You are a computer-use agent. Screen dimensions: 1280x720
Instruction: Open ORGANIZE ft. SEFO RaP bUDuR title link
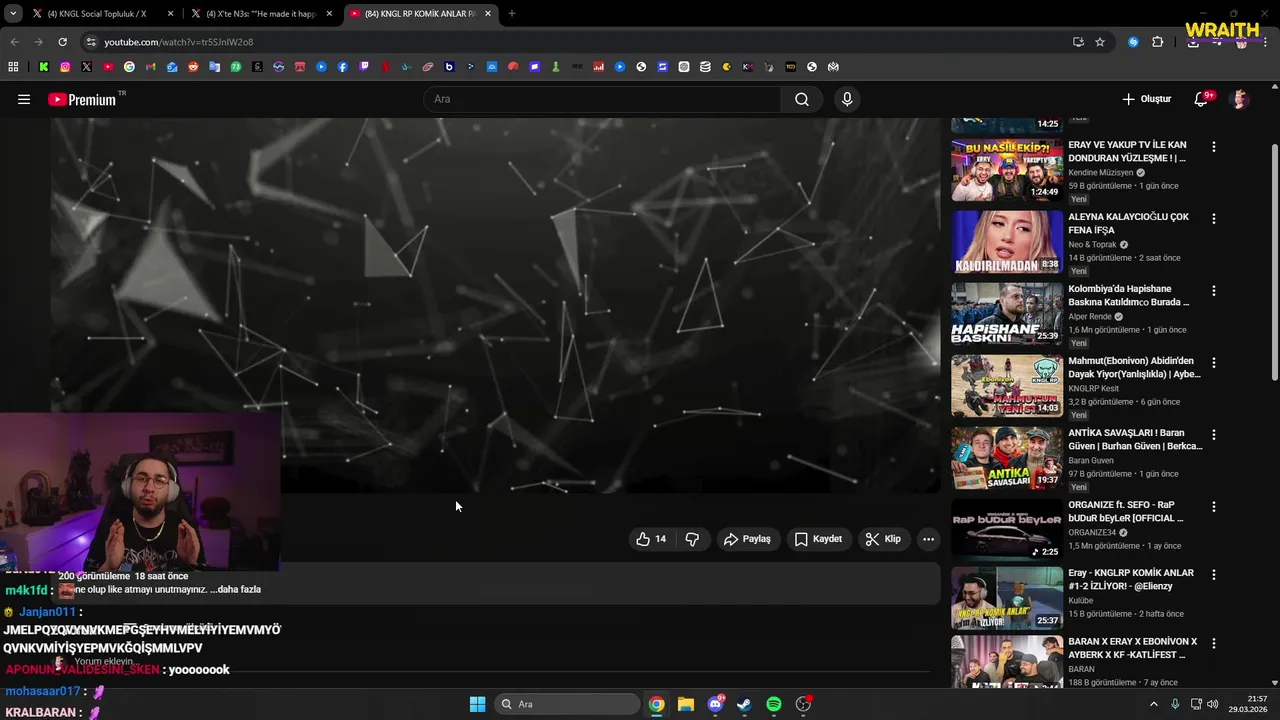(1125, 511)
